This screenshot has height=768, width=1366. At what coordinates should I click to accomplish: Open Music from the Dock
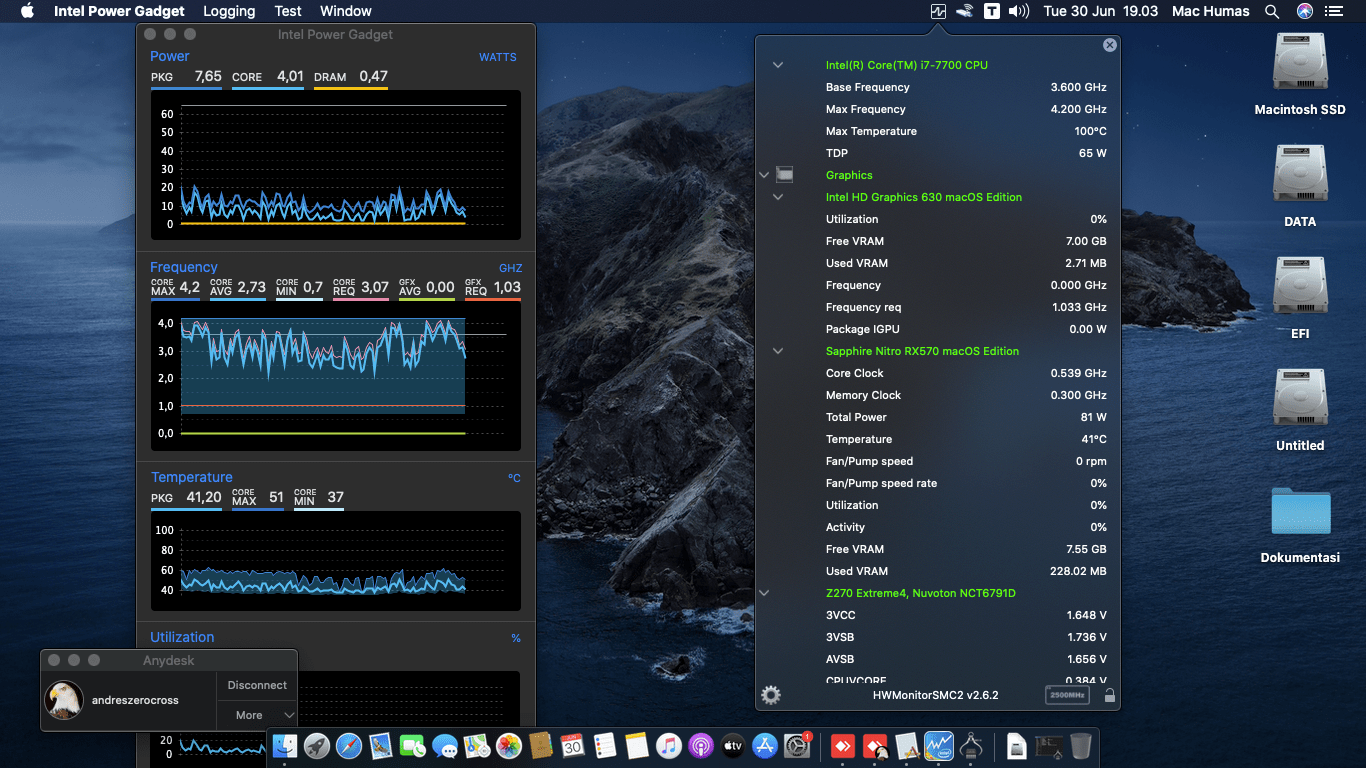coord(669,745)
